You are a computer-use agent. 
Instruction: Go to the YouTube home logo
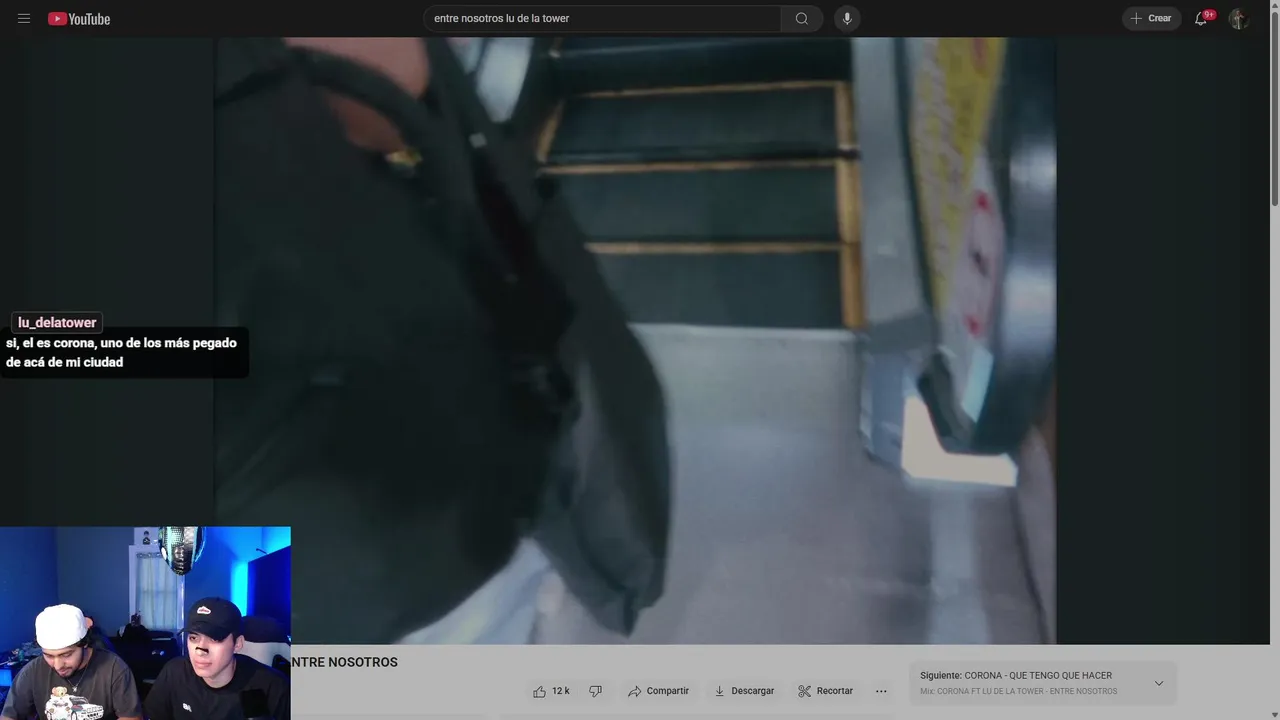click(x=79, y=19)
